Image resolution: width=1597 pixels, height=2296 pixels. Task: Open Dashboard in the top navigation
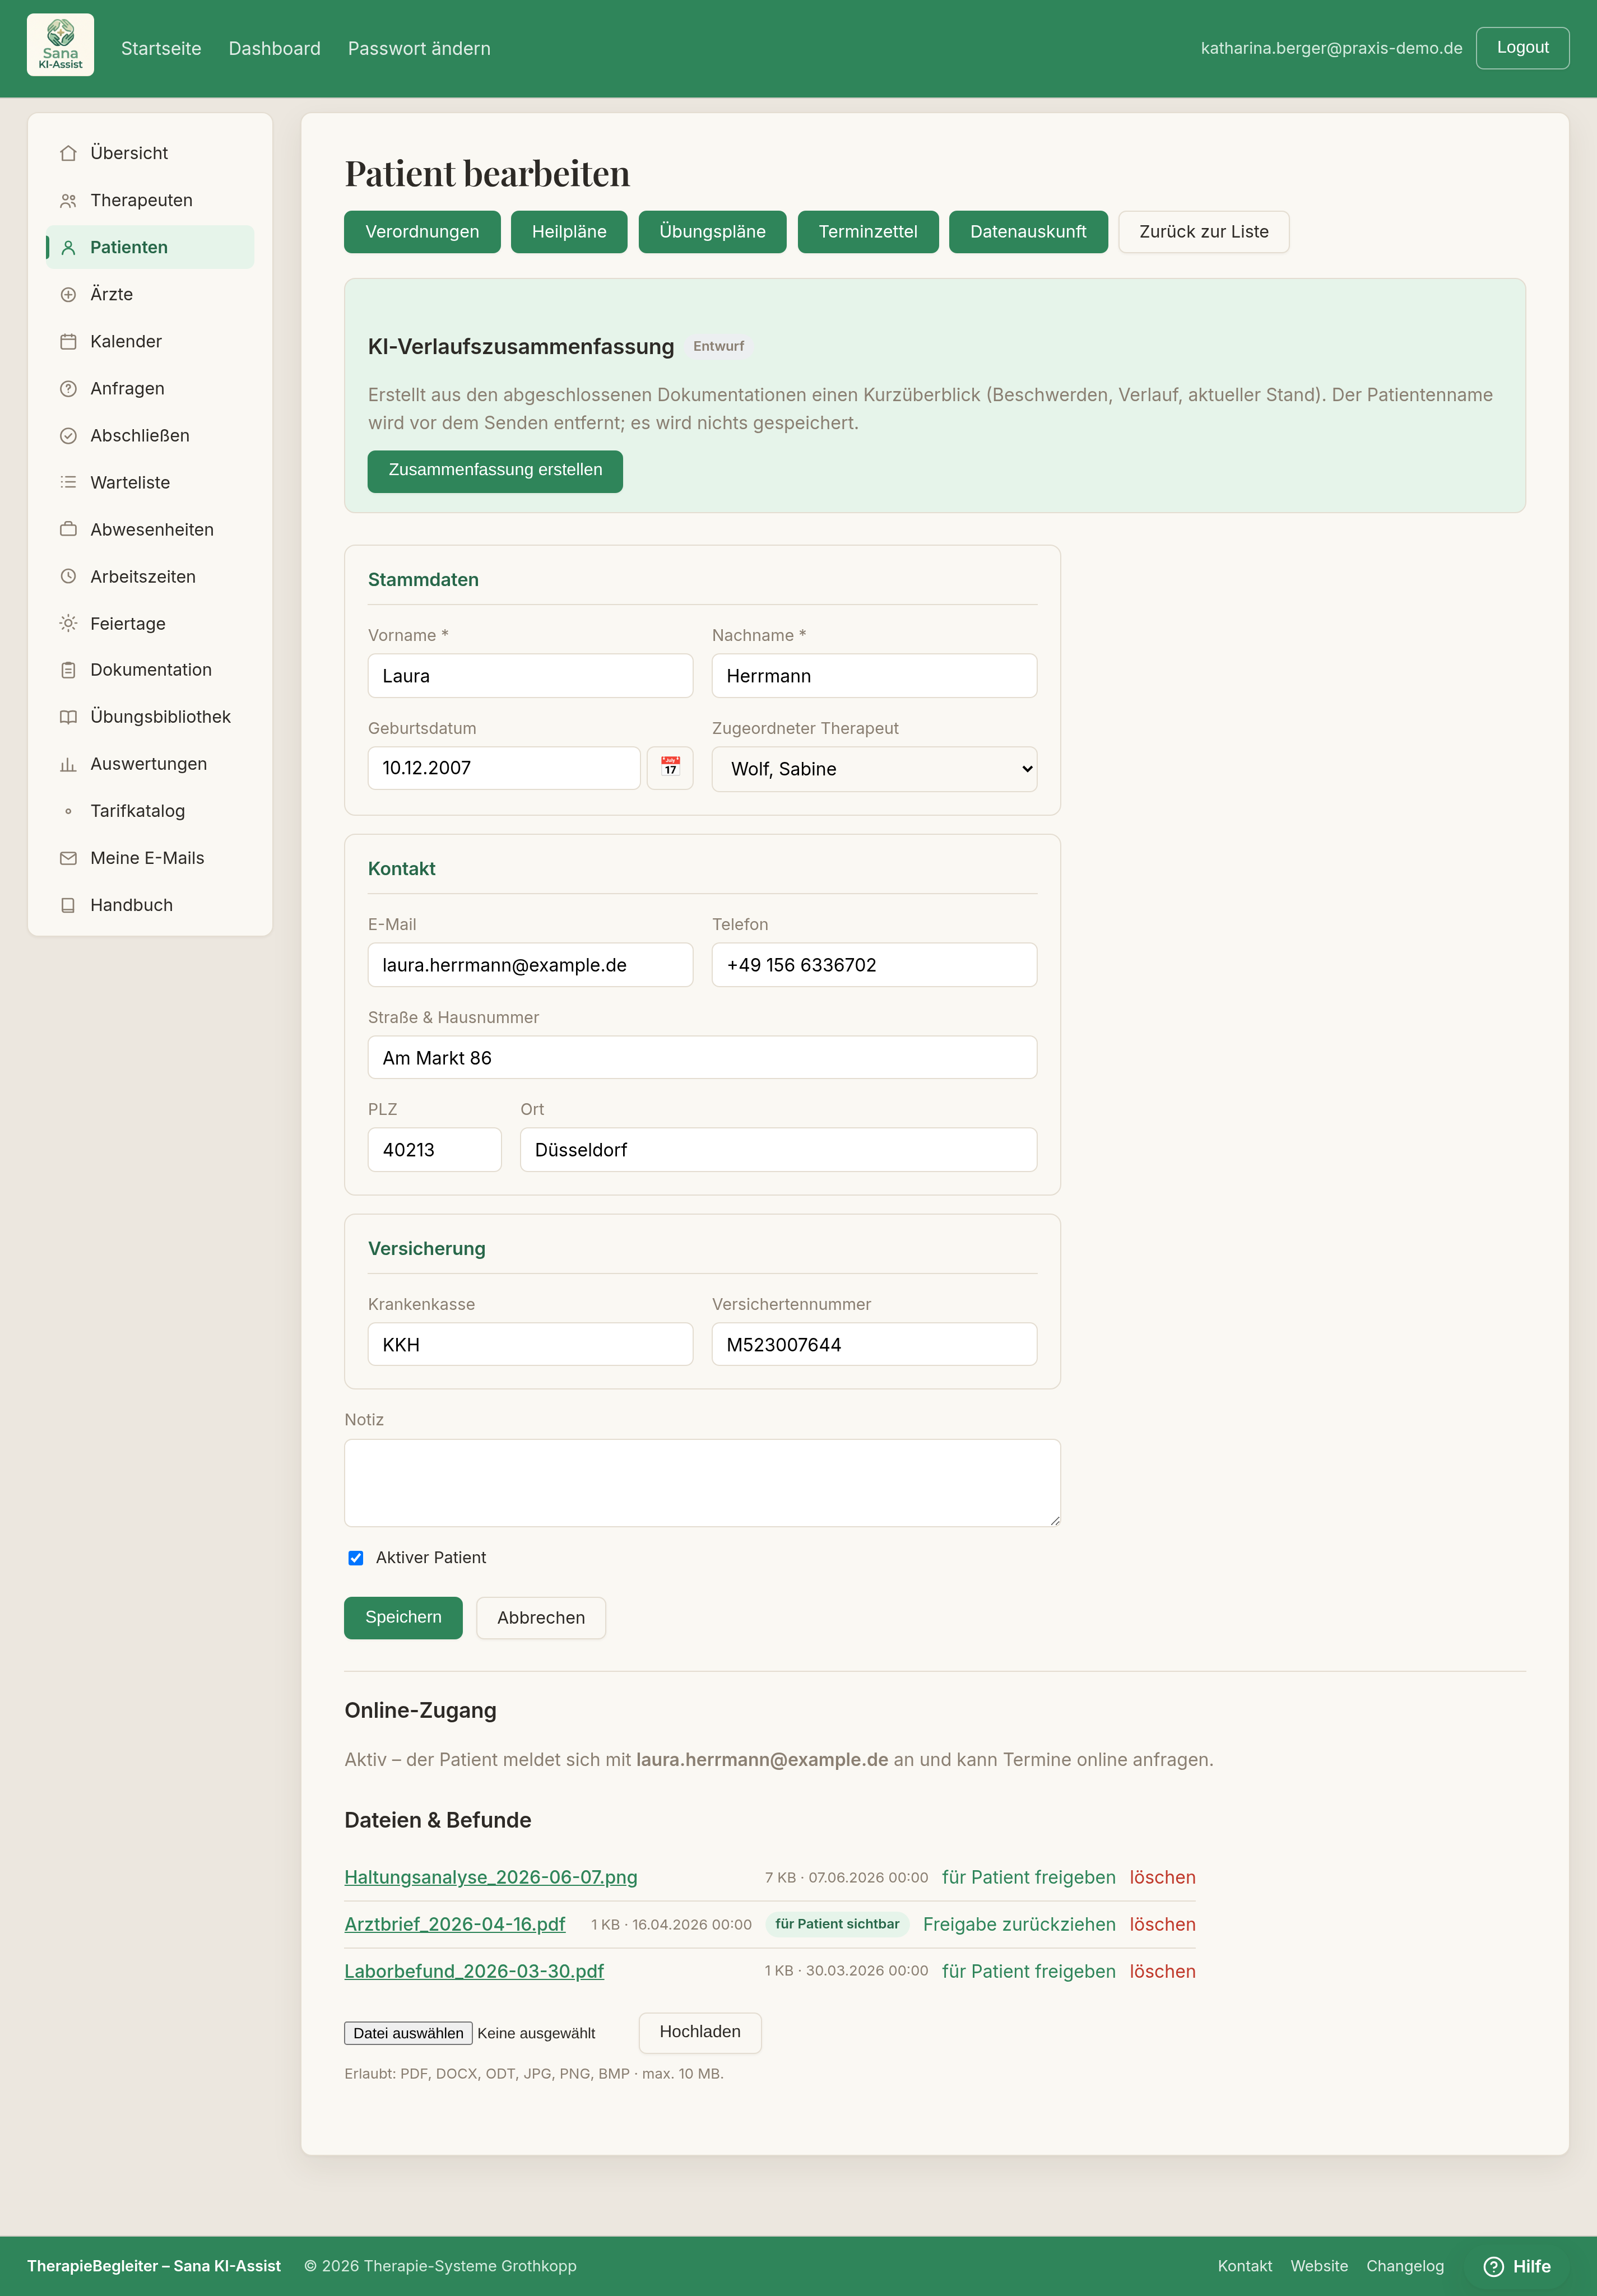click(274, 48)
